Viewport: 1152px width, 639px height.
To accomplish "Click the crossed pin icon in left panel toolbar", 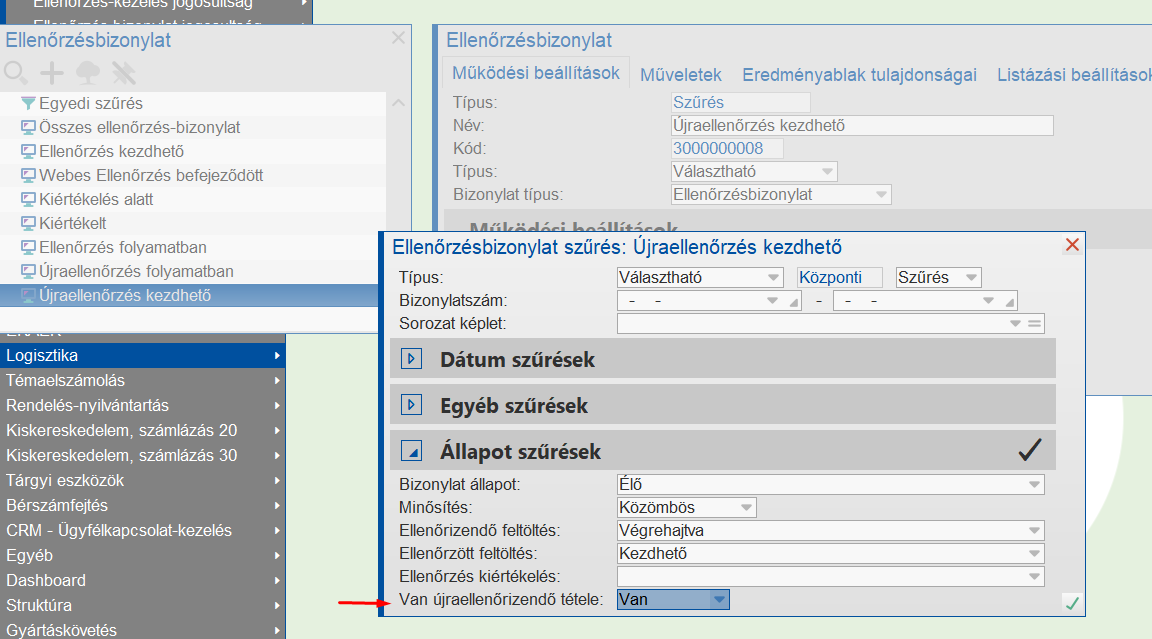I will click(x=123, y=73).
